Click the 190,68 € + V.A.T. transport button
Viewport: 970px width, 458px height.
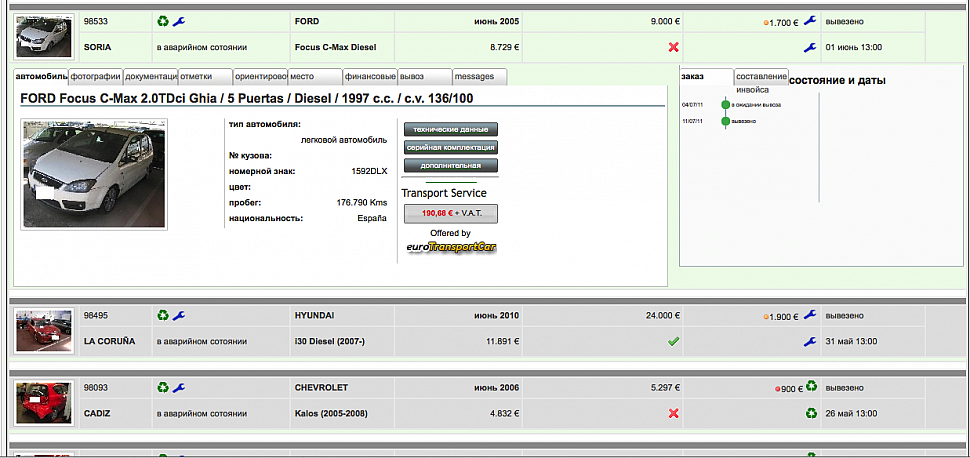(451, 213)
